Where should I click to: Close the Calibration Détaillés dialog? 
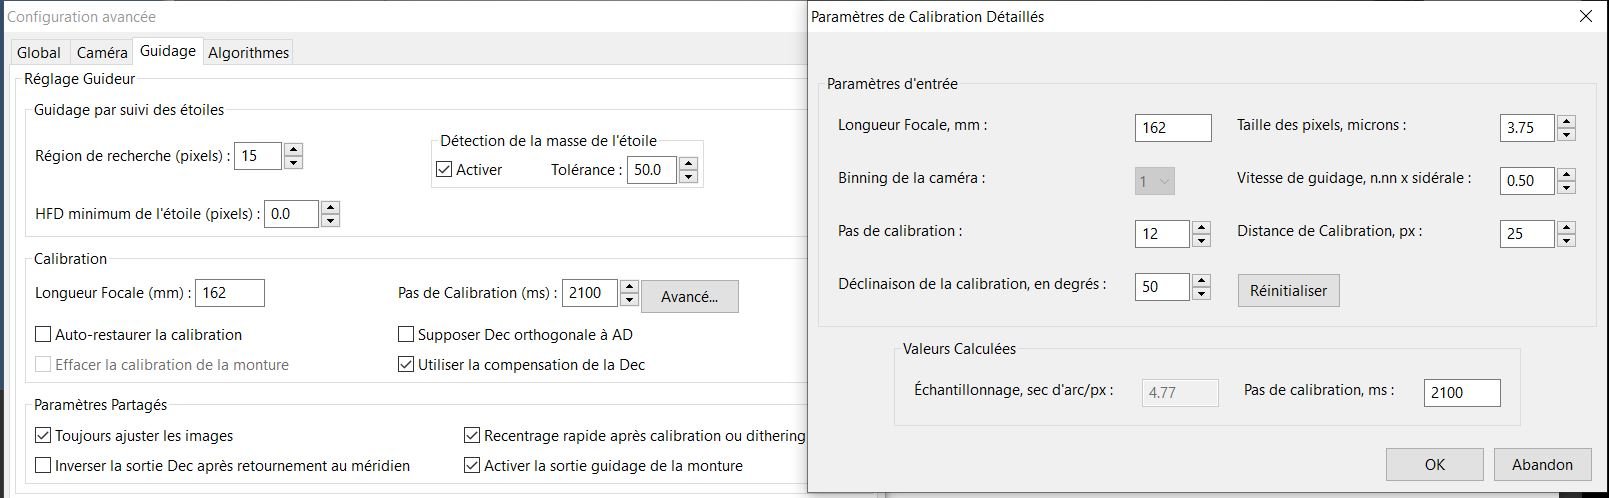(1585, 17)
